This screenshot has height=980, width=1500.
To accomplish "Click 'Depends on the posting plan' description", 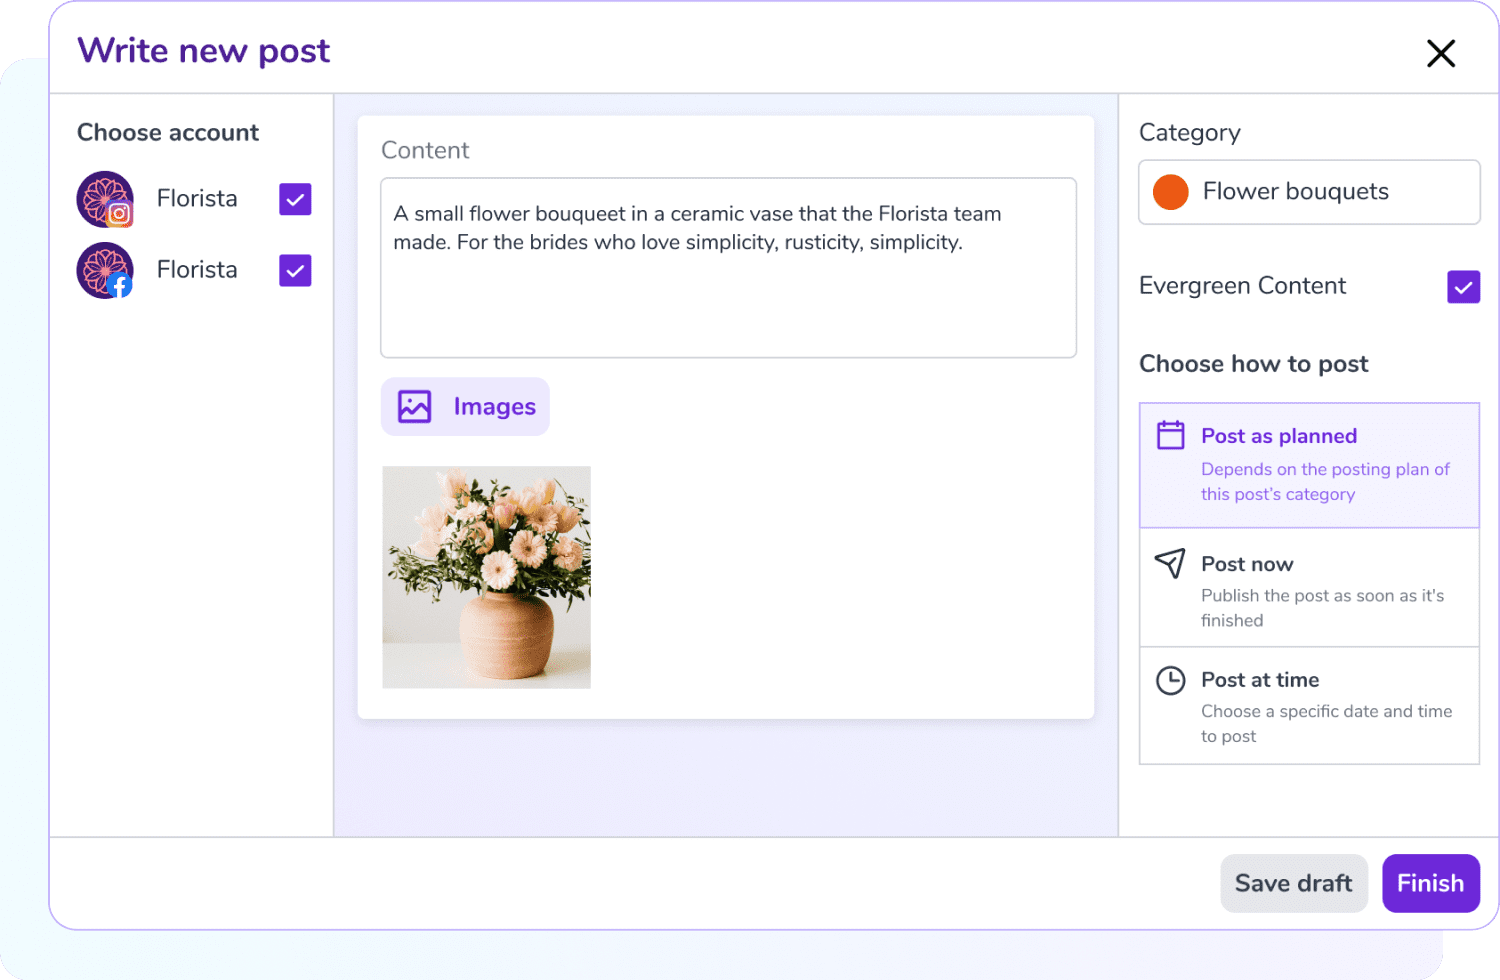I will coord(1325,481).
